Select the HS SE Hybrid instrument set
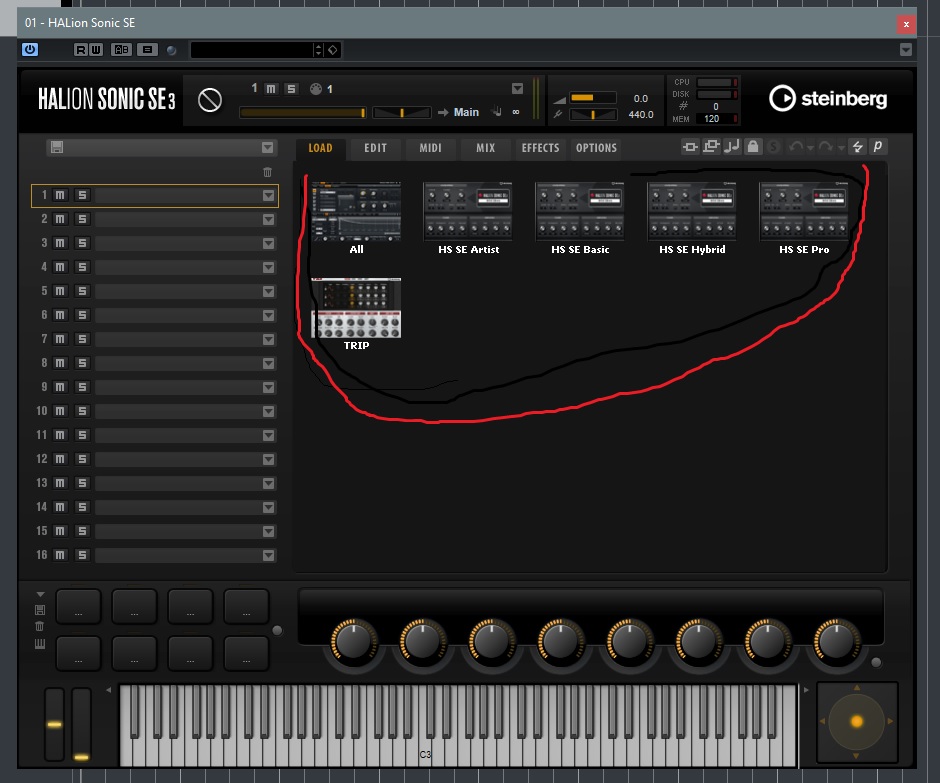This screenshot has width=940, height=783. (692, 212)
